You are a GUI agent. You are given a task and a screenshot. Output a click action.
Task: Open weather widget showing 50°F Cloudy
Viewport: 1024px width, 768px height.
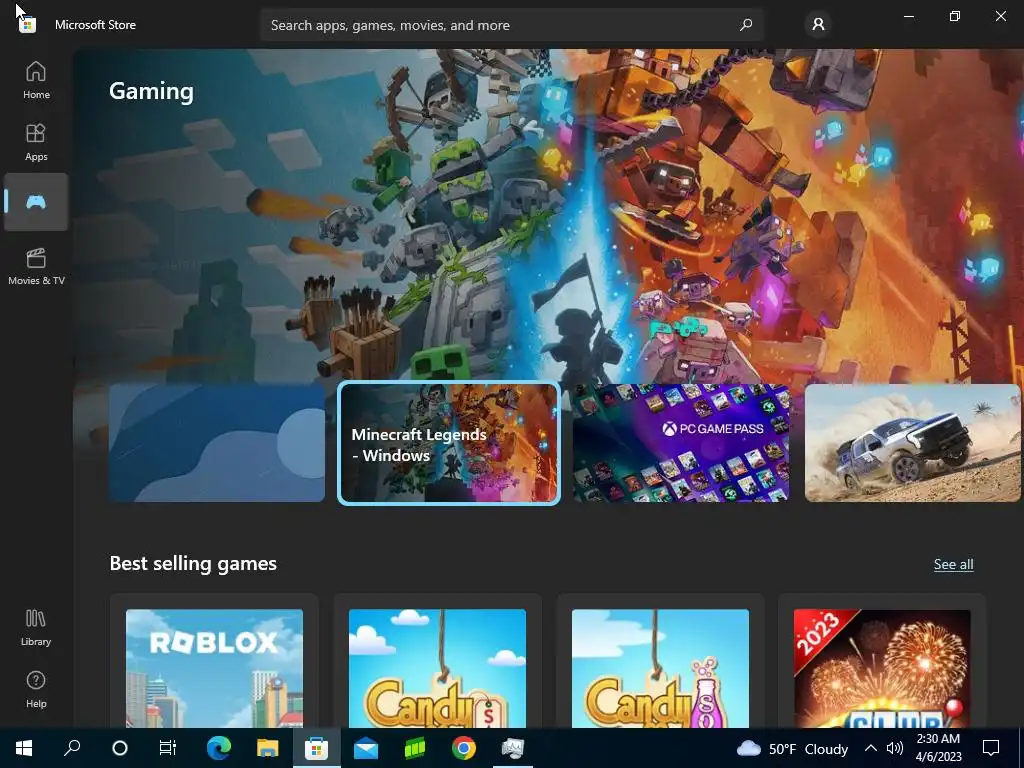(792, 748)
